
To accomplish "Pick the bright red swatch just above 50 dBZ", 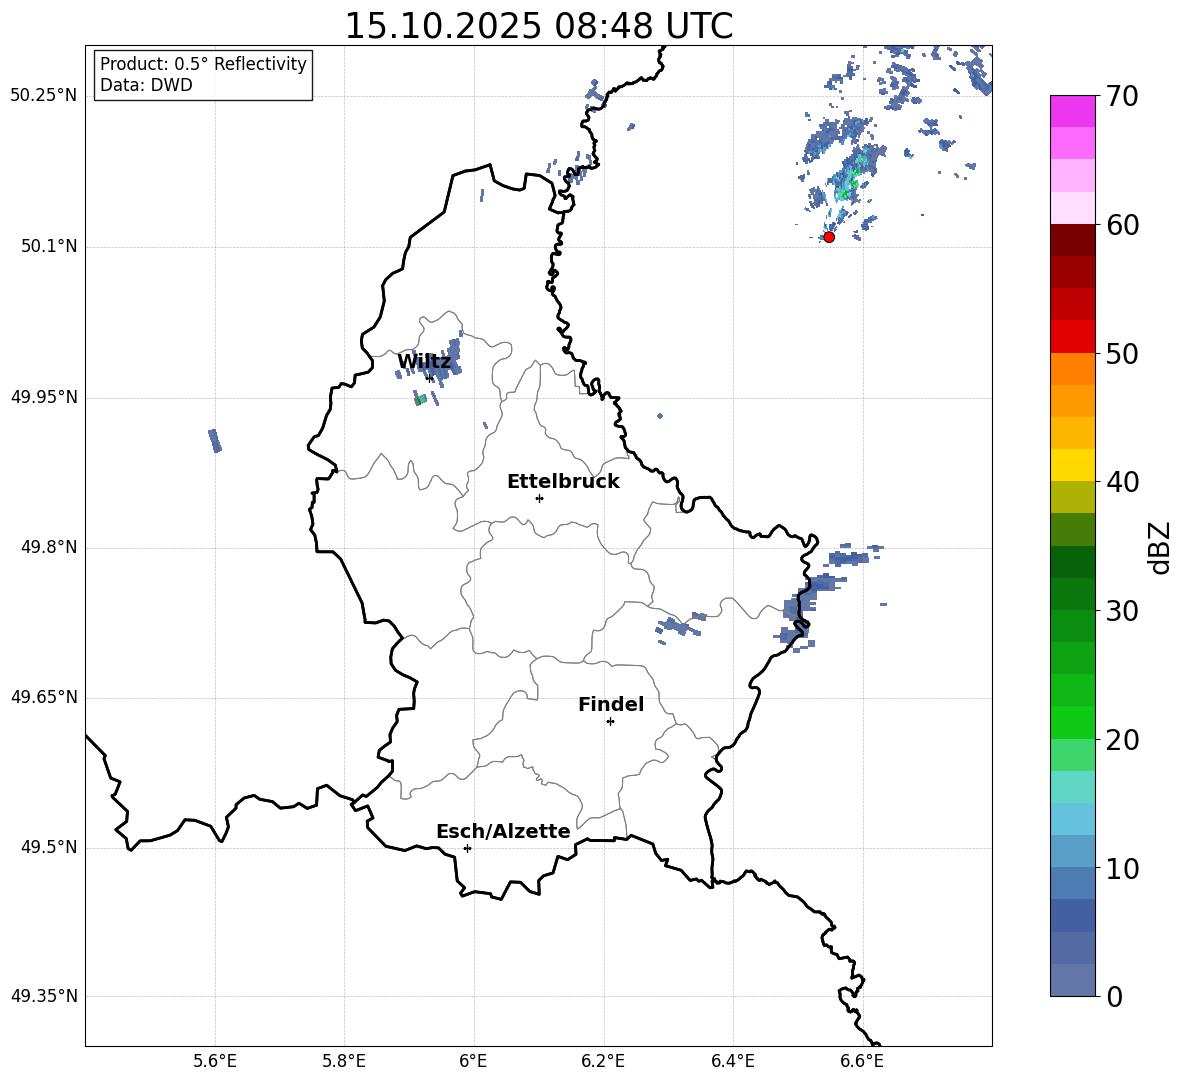I will pyautogui.click(x=1072, y=337).
